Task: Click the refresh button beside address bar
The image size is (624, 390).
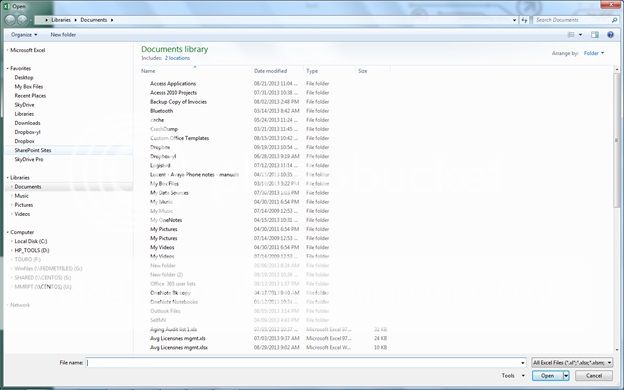Action: [x=524, y=20]
